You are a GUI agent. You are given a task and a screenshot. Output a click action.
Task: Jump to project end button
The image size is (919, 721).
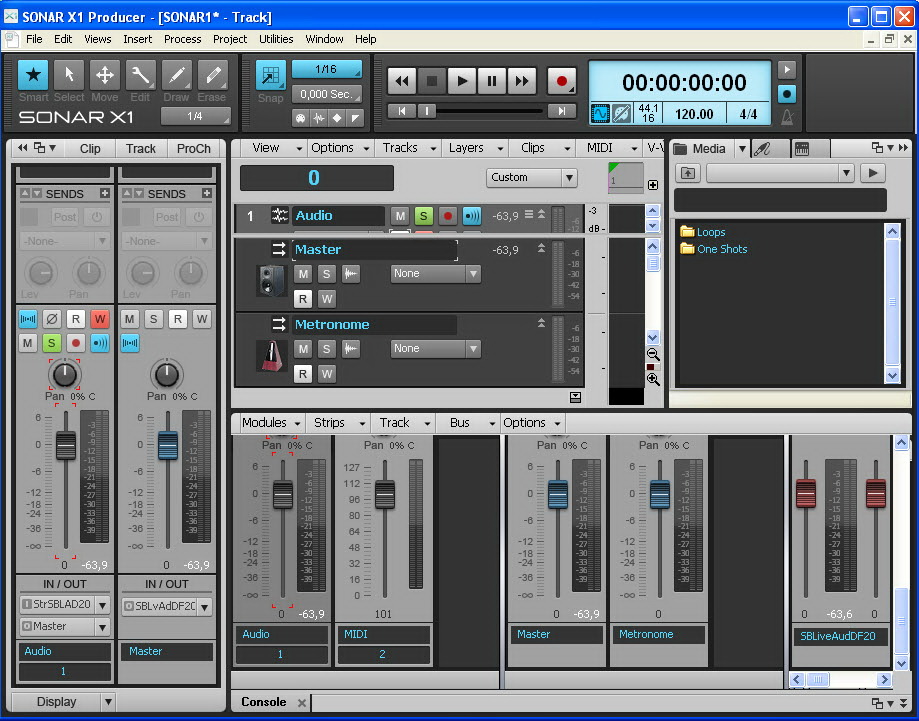coord(561,111)
